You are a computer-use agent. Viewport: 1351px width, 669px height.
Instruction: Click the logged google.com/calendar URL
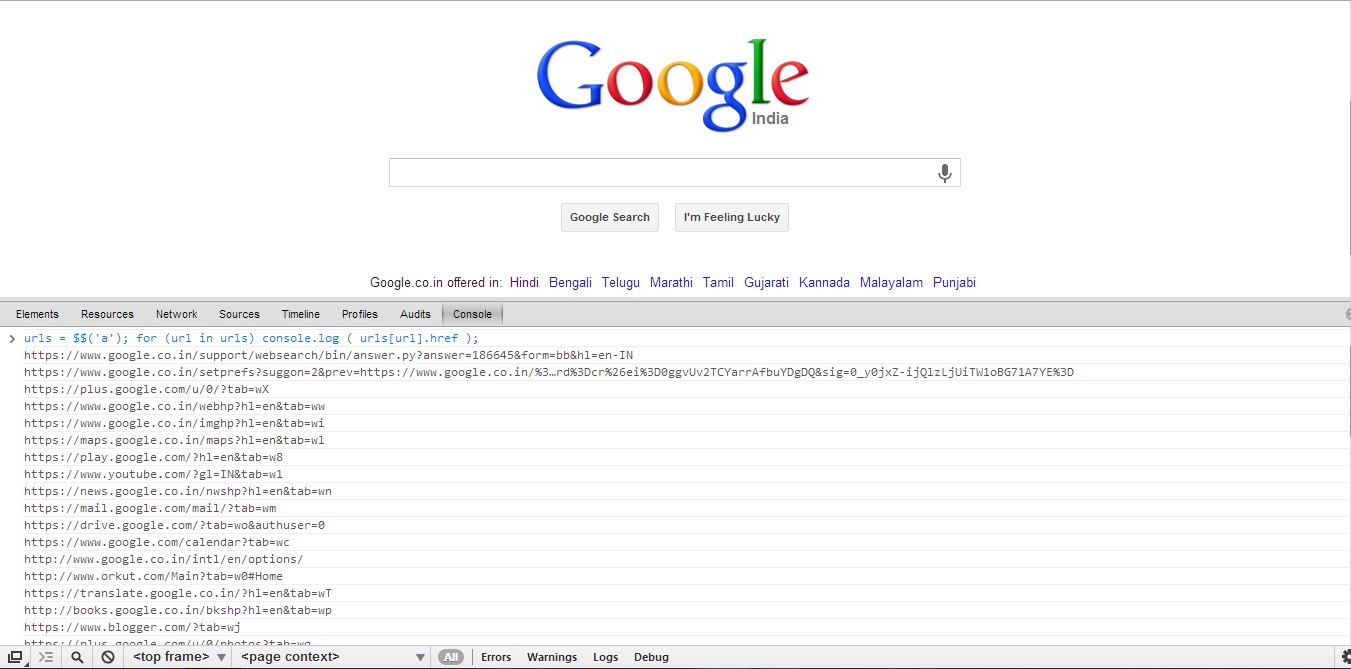pyautogui.click(x=157, y=542)
